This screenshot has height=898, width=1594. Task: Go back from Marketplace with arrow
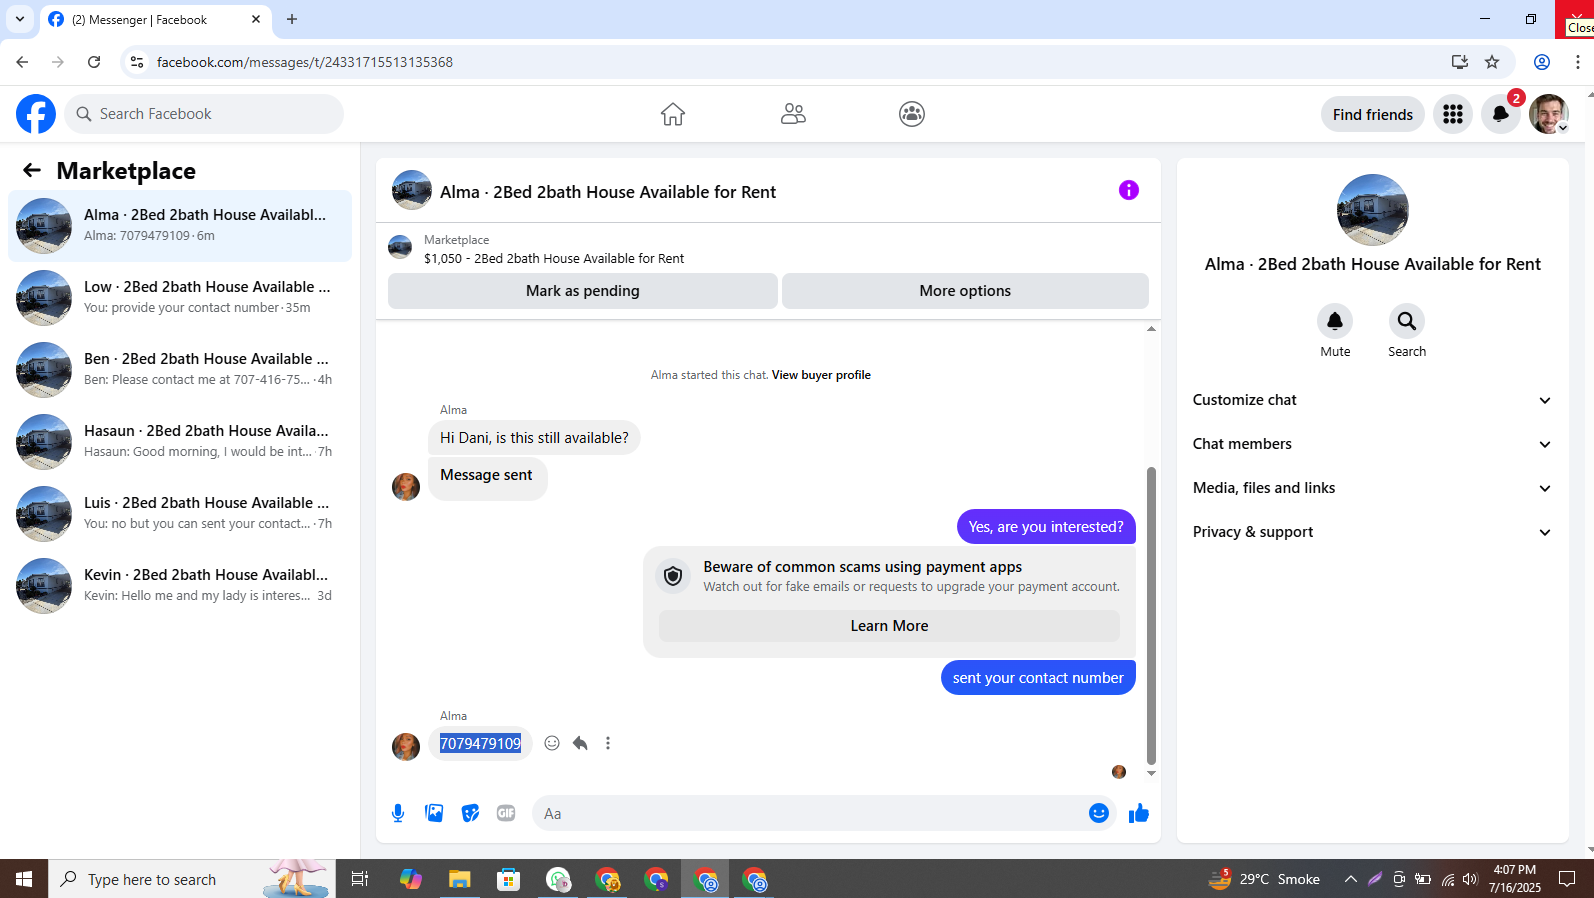[x=32, y=170]
